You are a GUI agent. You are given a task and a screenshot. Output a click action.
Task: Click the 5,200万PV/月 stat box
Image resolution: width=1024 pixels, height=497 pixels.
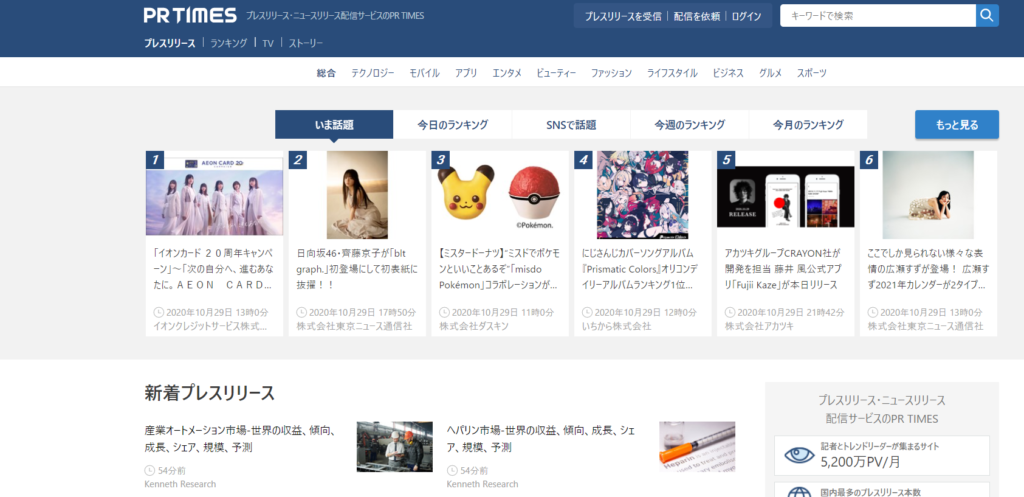point(882,455)
